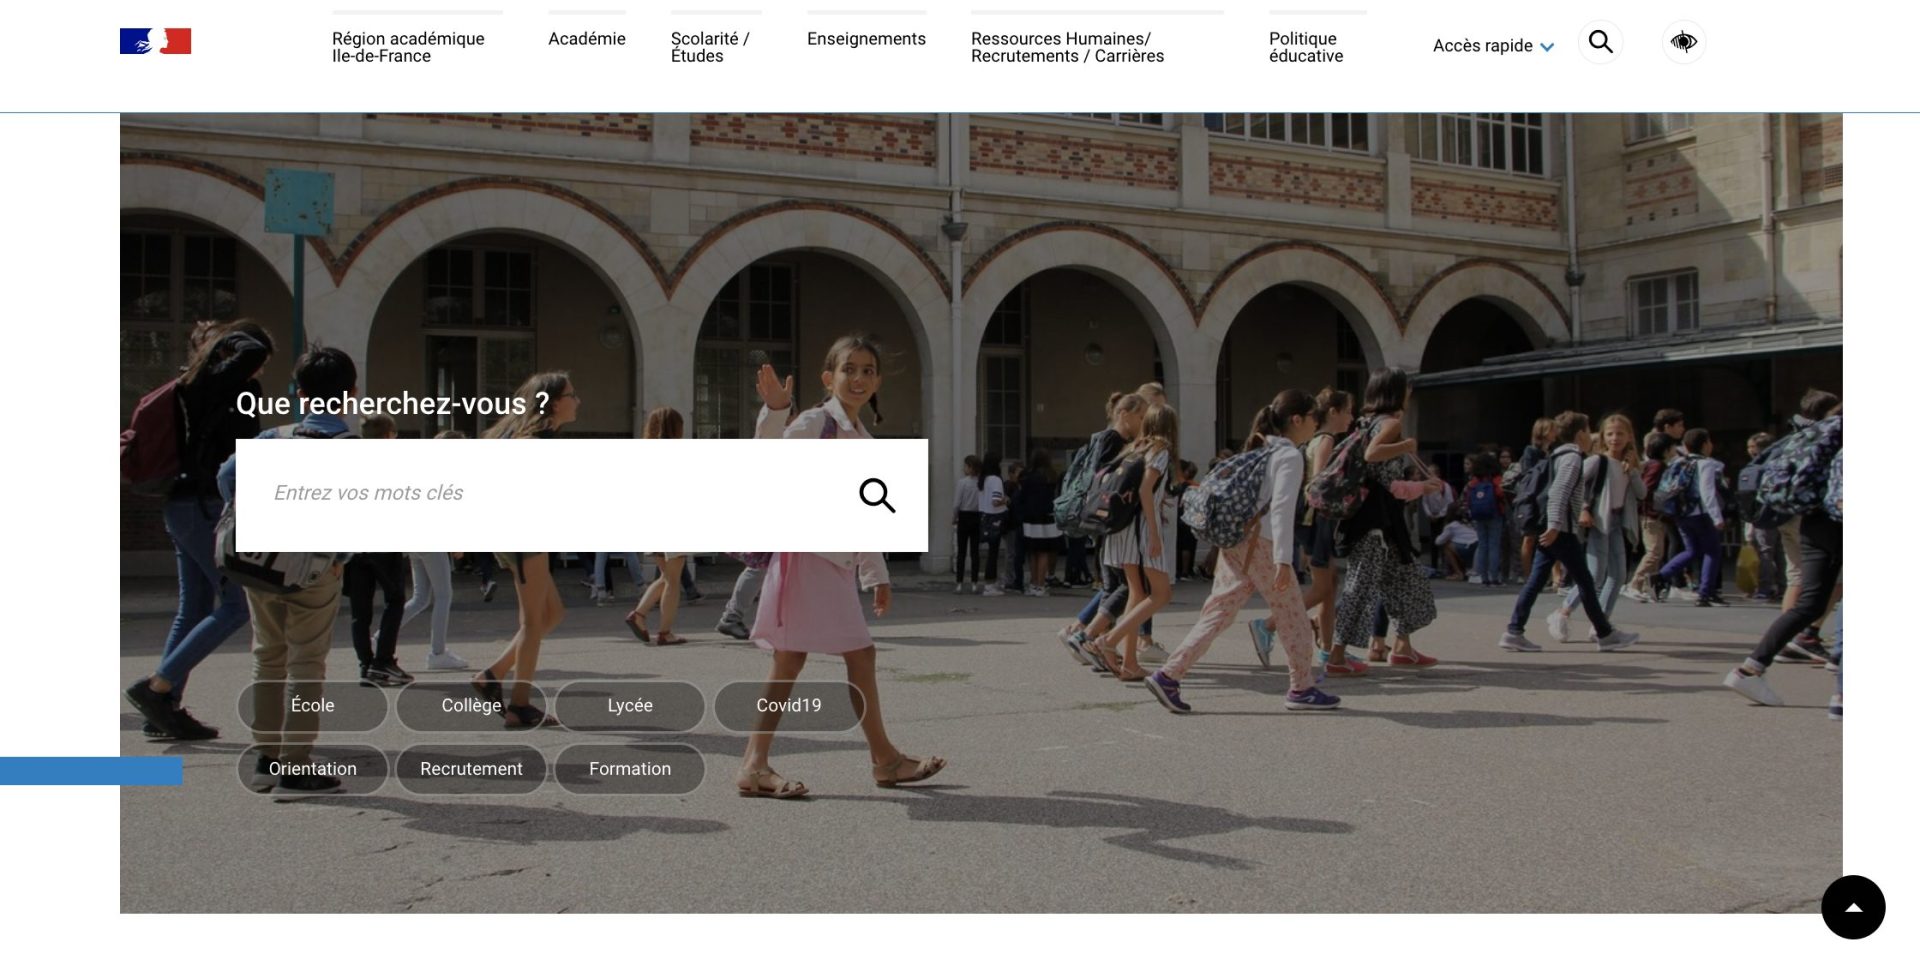Select the Collège quick-search tag
1920x960 pixels.
coord(471,706)
